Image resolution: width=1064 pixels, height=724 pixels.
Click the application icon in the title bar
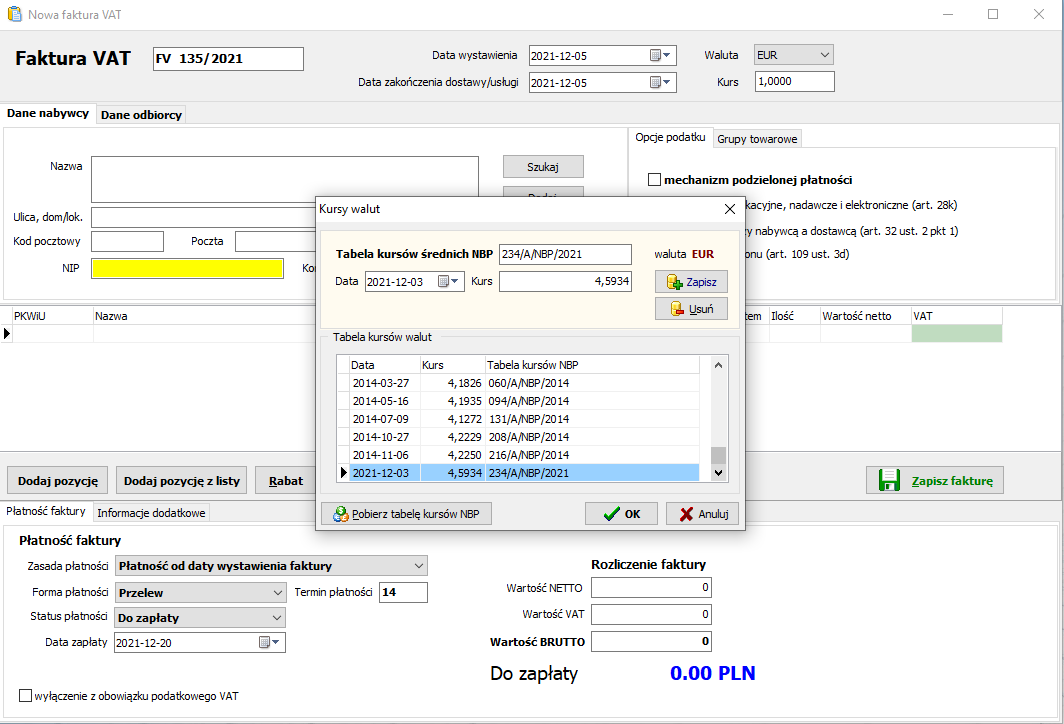point(14,14)
